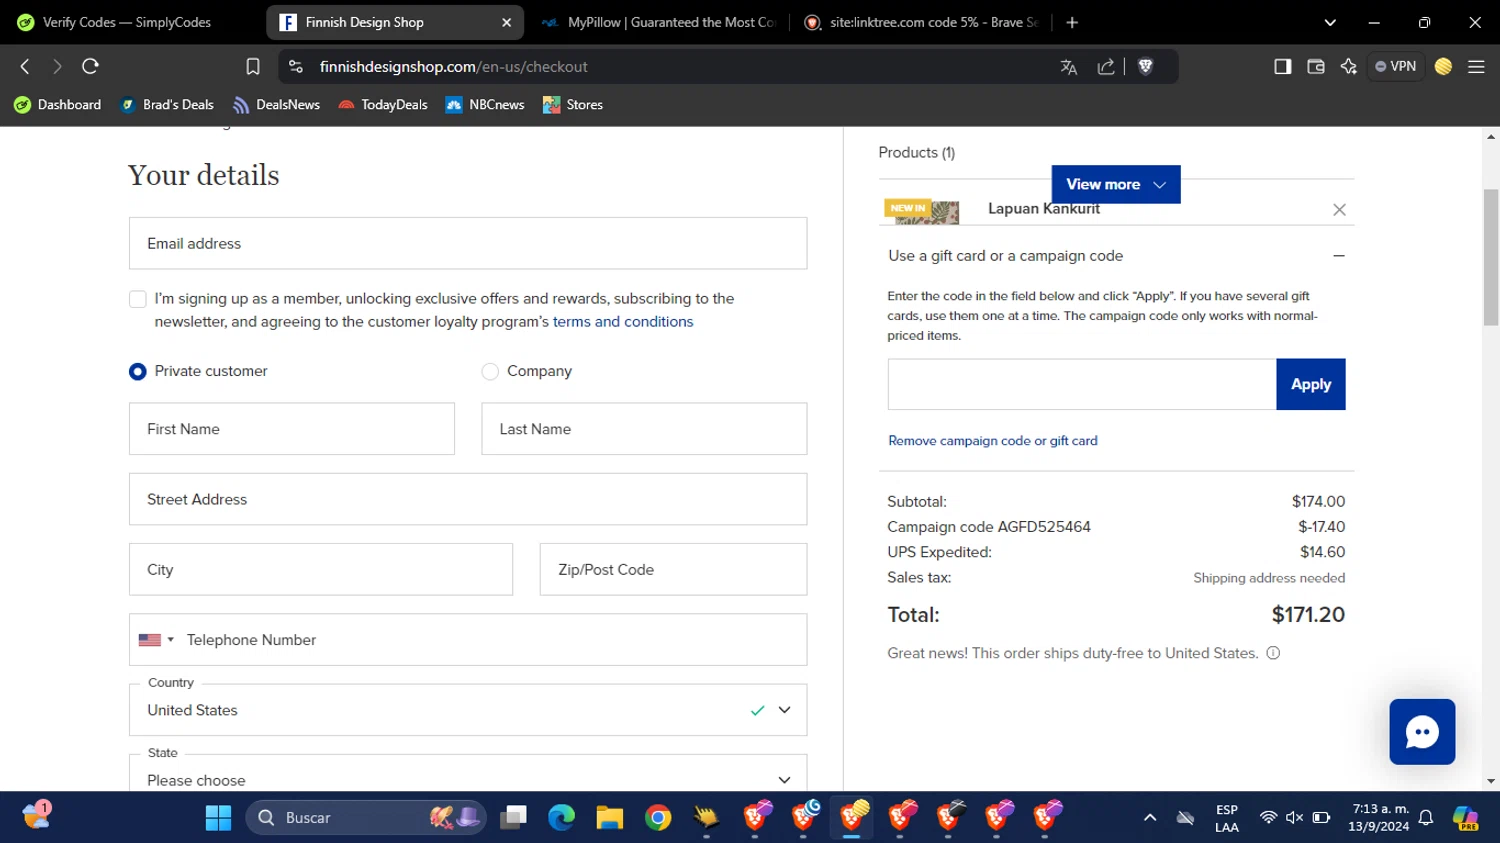The width and height of the screenshot is (1500, 843).
Task: Open File Explorer from taskbar
Action: (x=610, y=818)
